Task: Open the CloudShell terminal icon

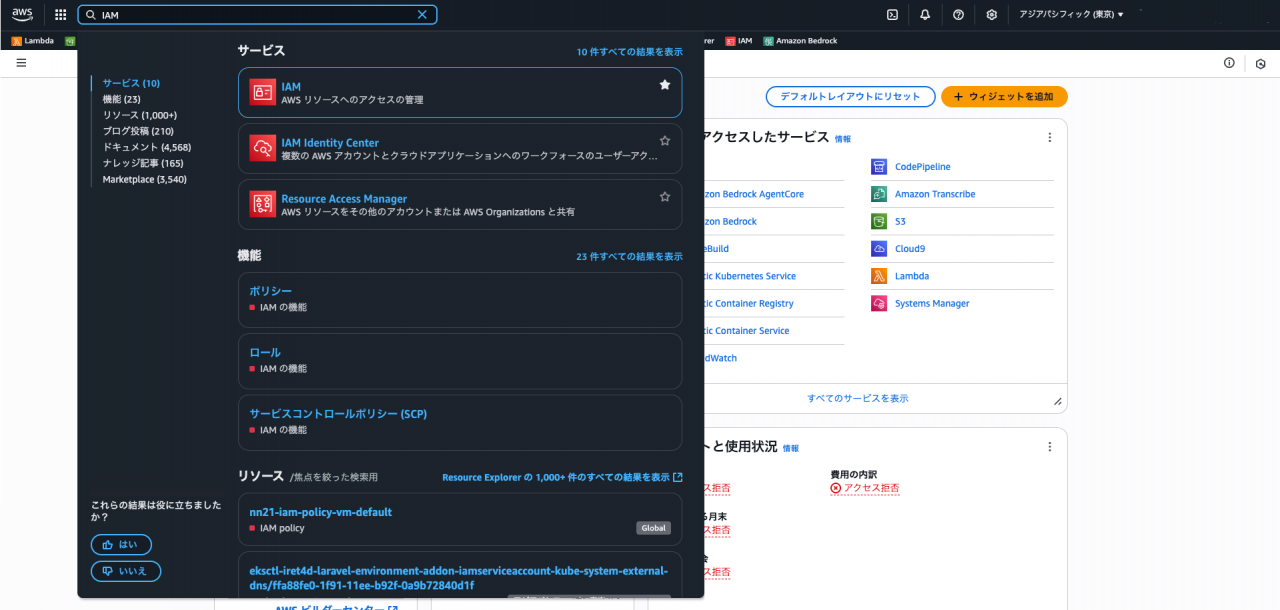Action: [x=892, y=15]
